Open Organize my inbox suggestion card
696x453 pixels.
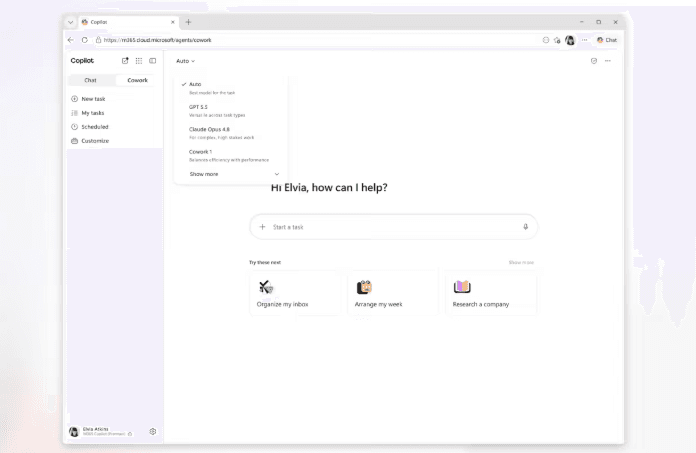[x=296, y=294]
